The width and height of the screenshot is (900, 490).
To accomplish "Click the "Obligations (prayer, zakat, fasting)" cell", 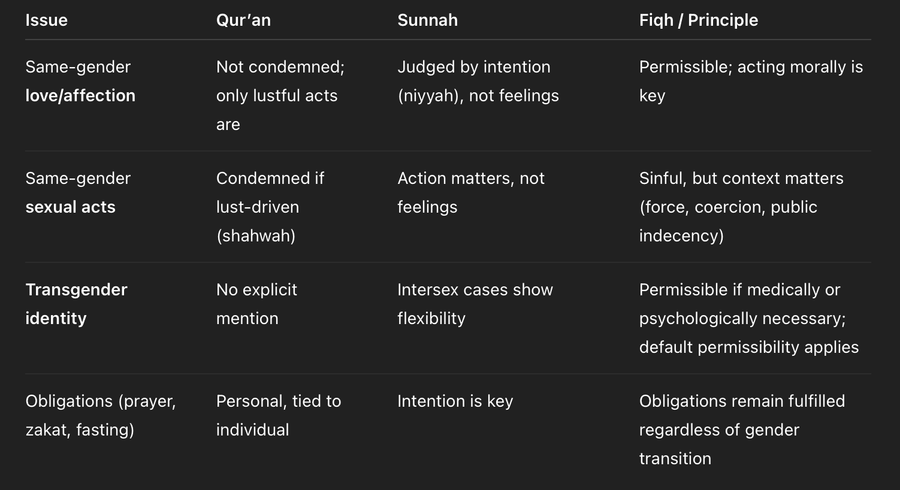I will (x=100, y=415).
